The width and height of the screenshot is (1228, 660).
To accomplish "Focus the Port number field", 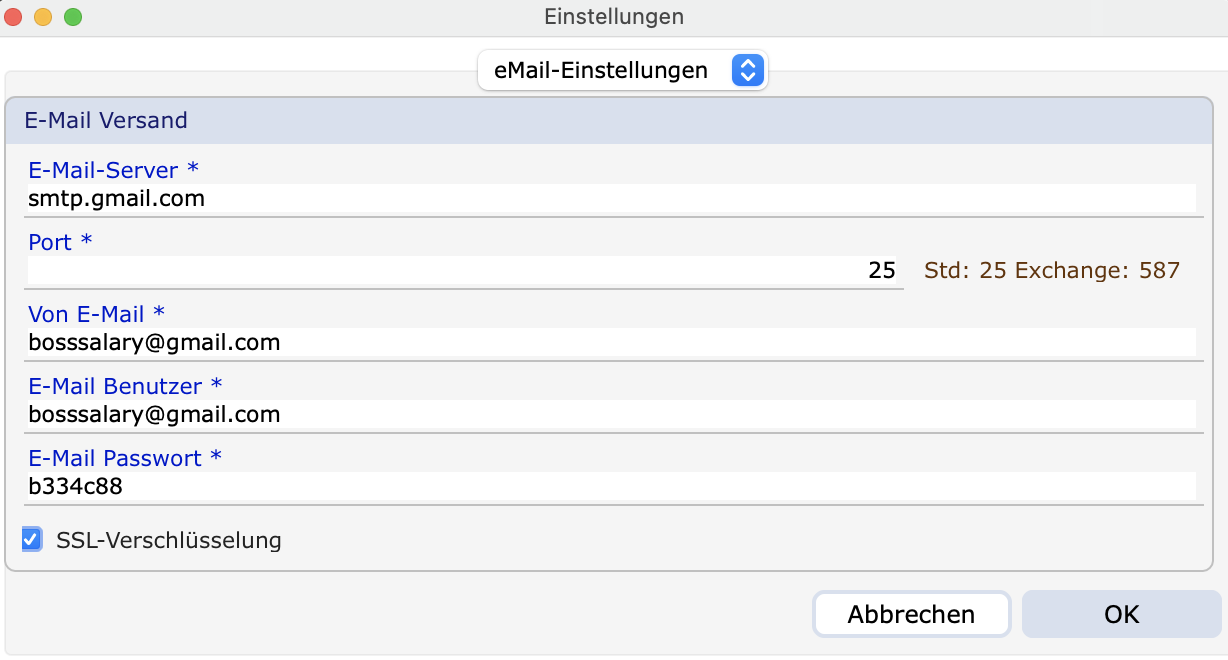I will [465, 270].
